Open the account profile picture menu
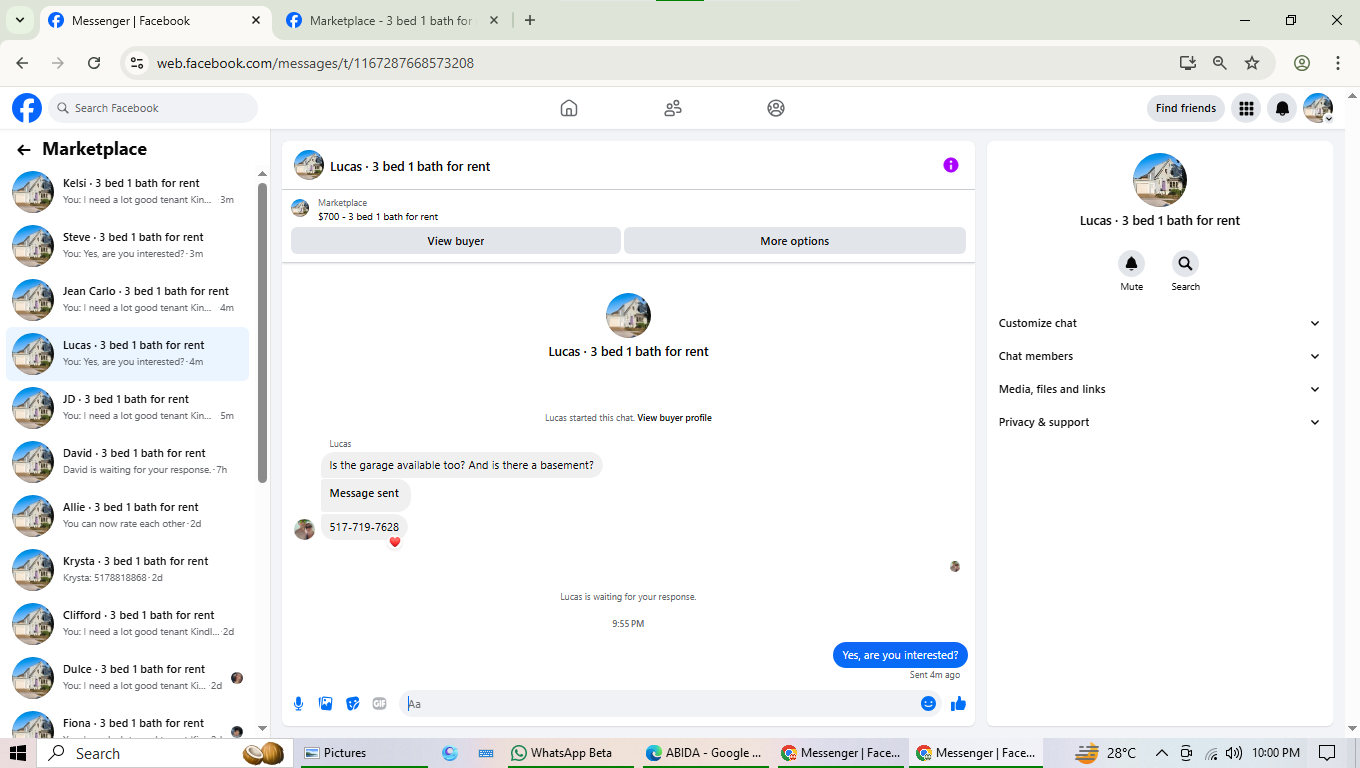The width and height of the screenshot is (1360, 768). tap(1318, 108)
